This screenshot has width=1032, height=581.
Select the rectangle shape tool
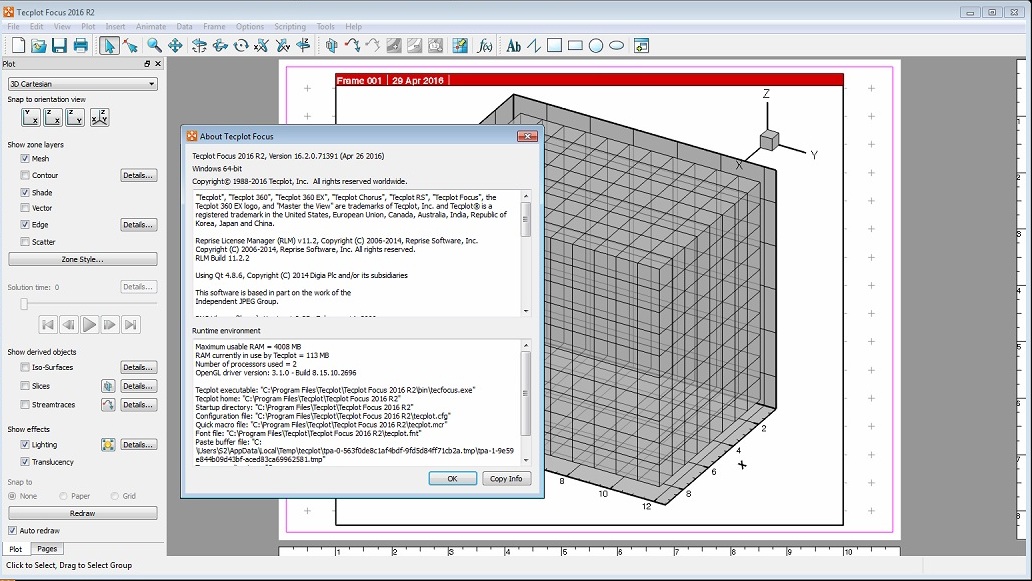[575, 45]
